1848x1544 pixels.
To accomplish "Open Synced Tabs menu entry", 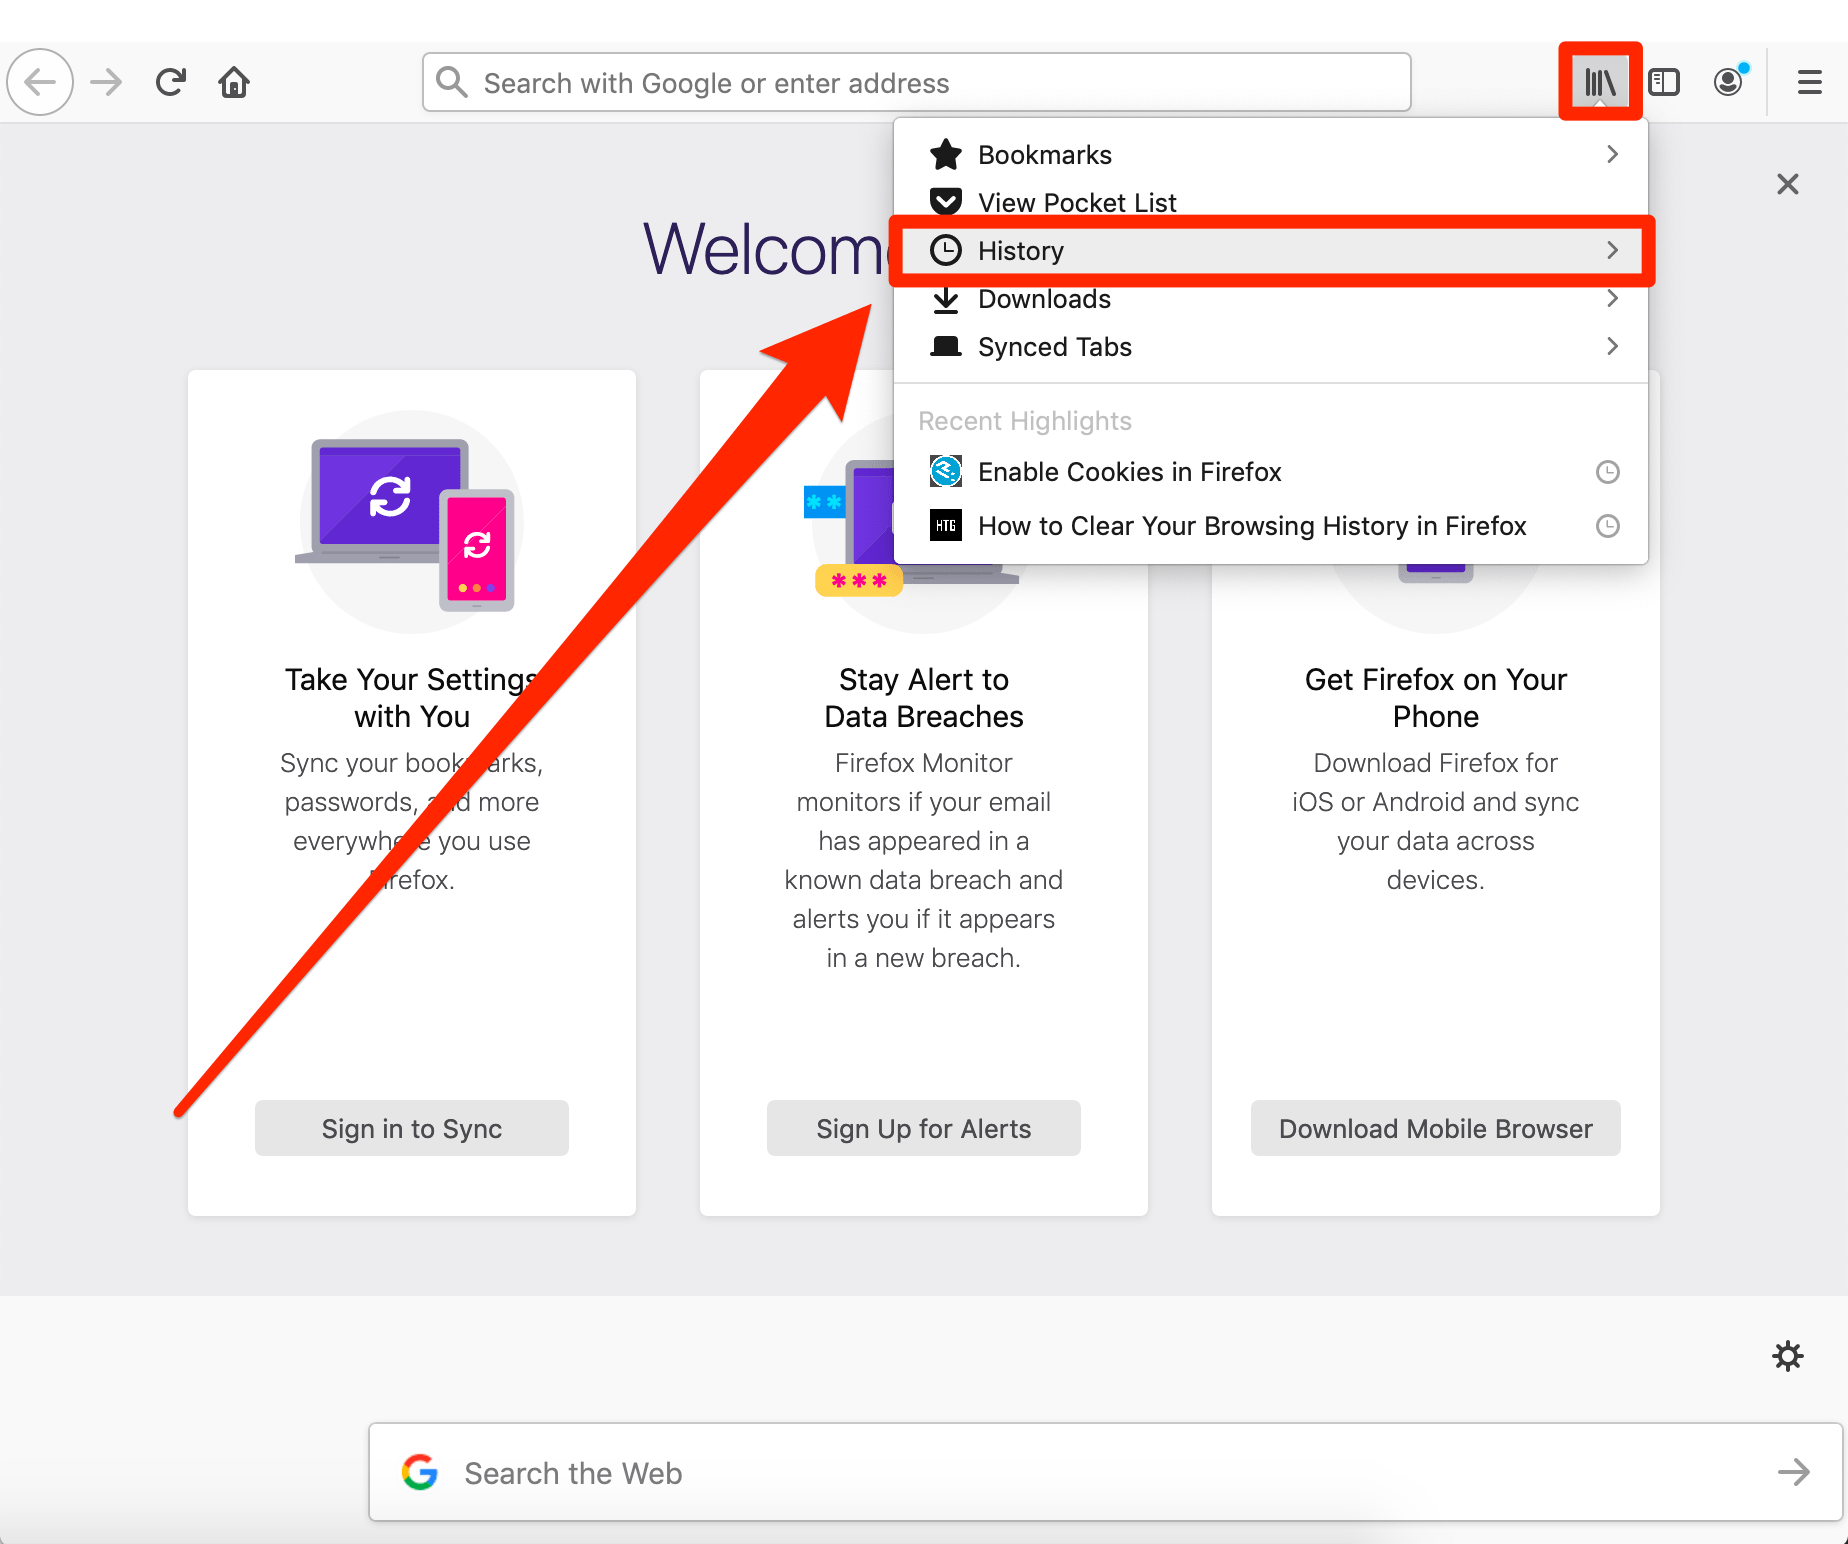I will click(1271, 347).
